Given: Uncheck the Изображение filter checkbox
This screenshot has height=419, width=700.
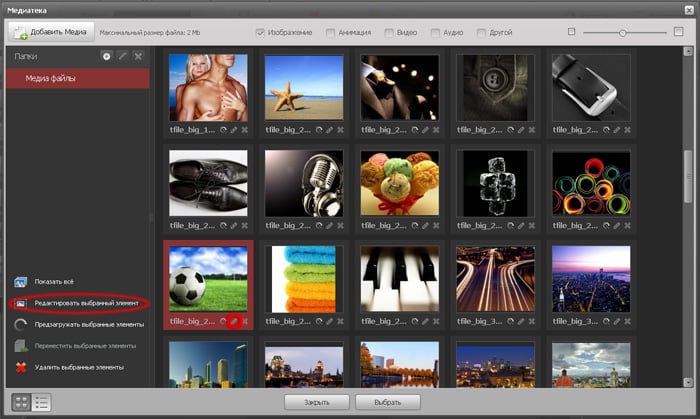Looking at the screenshot, I should tap(261, 33).
